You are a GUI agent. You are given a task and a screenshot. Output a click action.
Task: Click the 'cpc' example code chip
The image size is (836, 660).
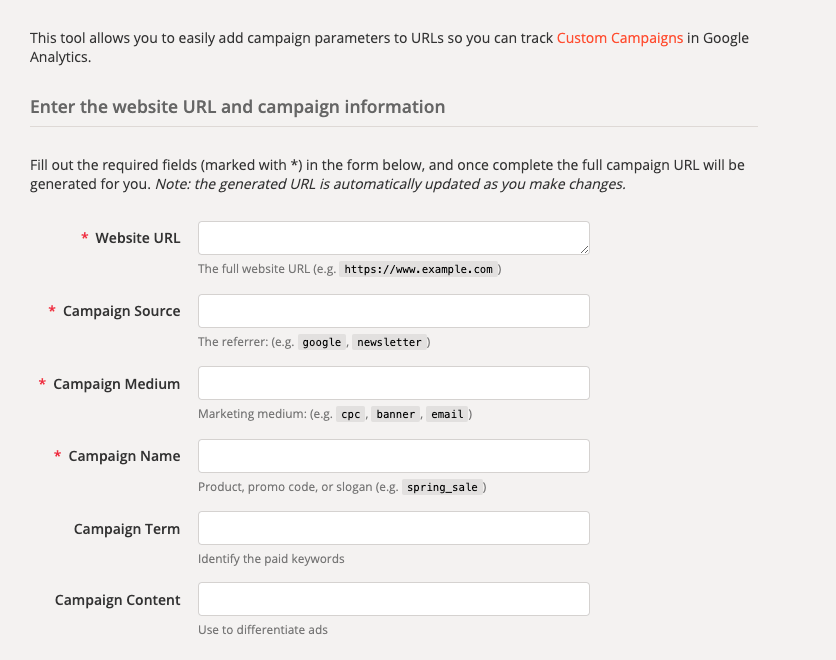[350, 414]
